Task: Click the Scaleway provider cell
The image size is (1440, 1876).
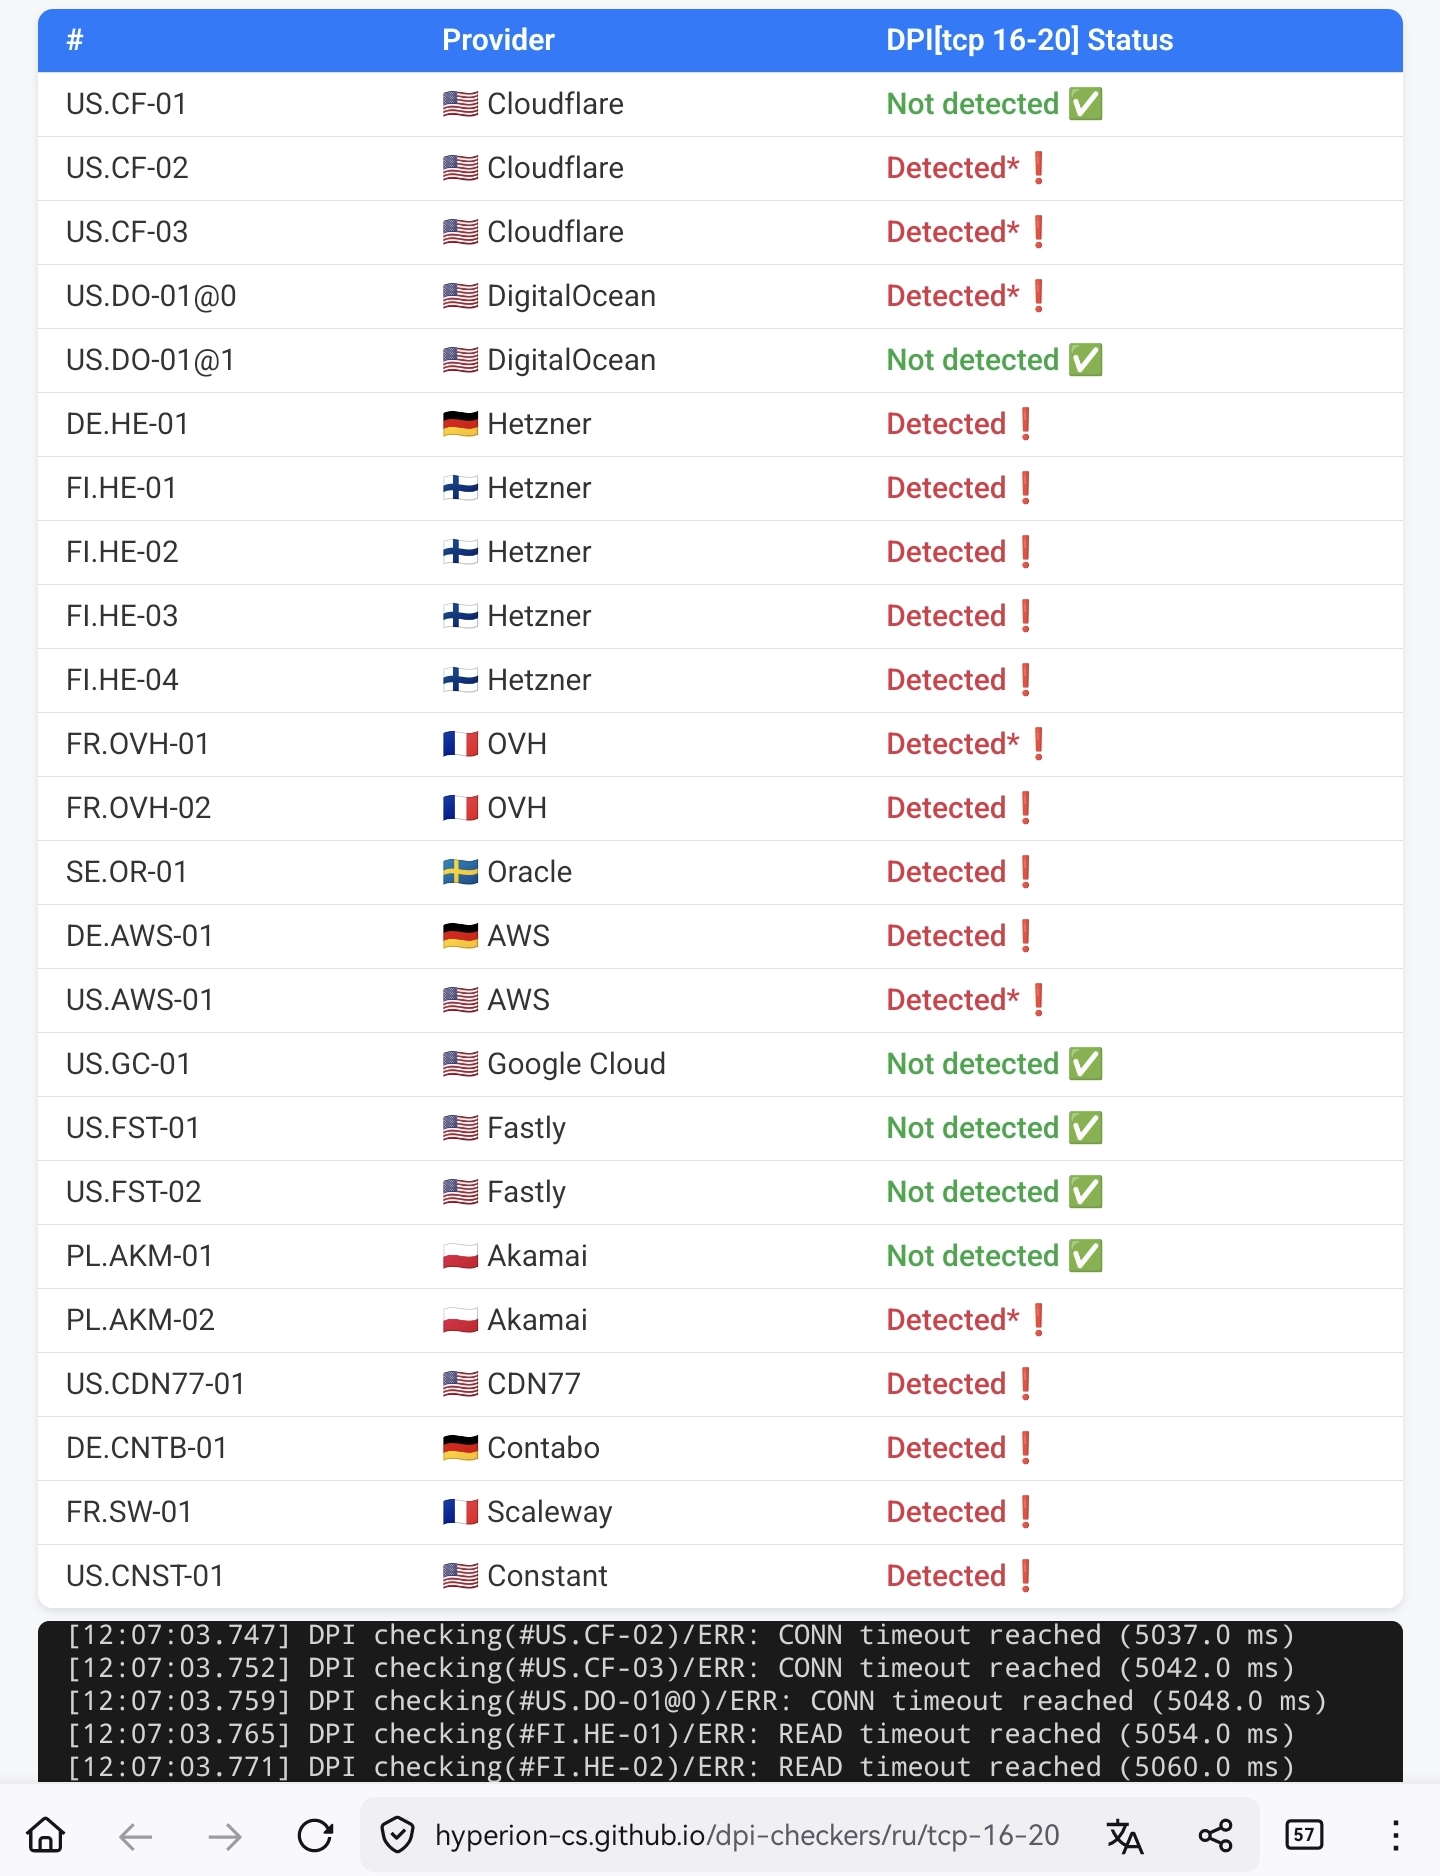Action: coord(549,1512)
